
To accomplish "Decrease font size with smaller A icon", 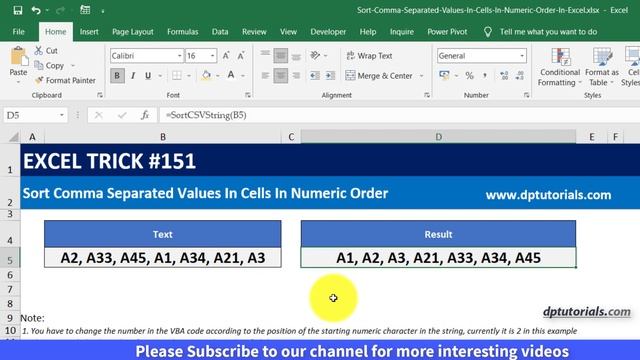I will point(241,56).
